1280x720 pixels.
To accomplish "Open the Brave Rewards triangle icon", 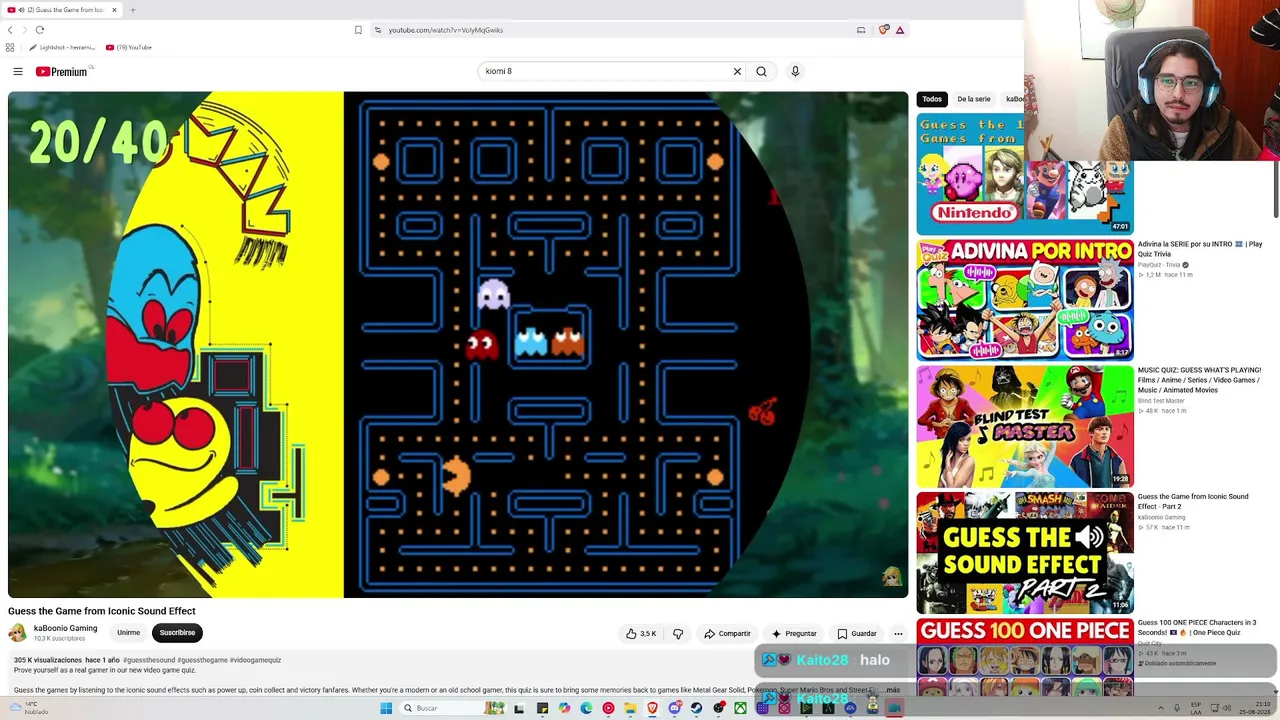I will tap(900, 30).
